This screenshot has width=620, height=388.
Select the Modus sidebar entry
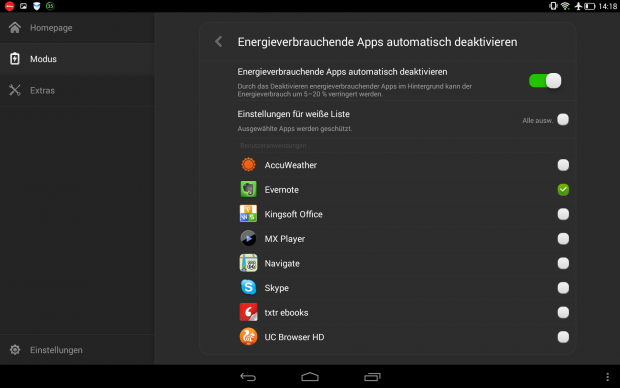(77, 59)
